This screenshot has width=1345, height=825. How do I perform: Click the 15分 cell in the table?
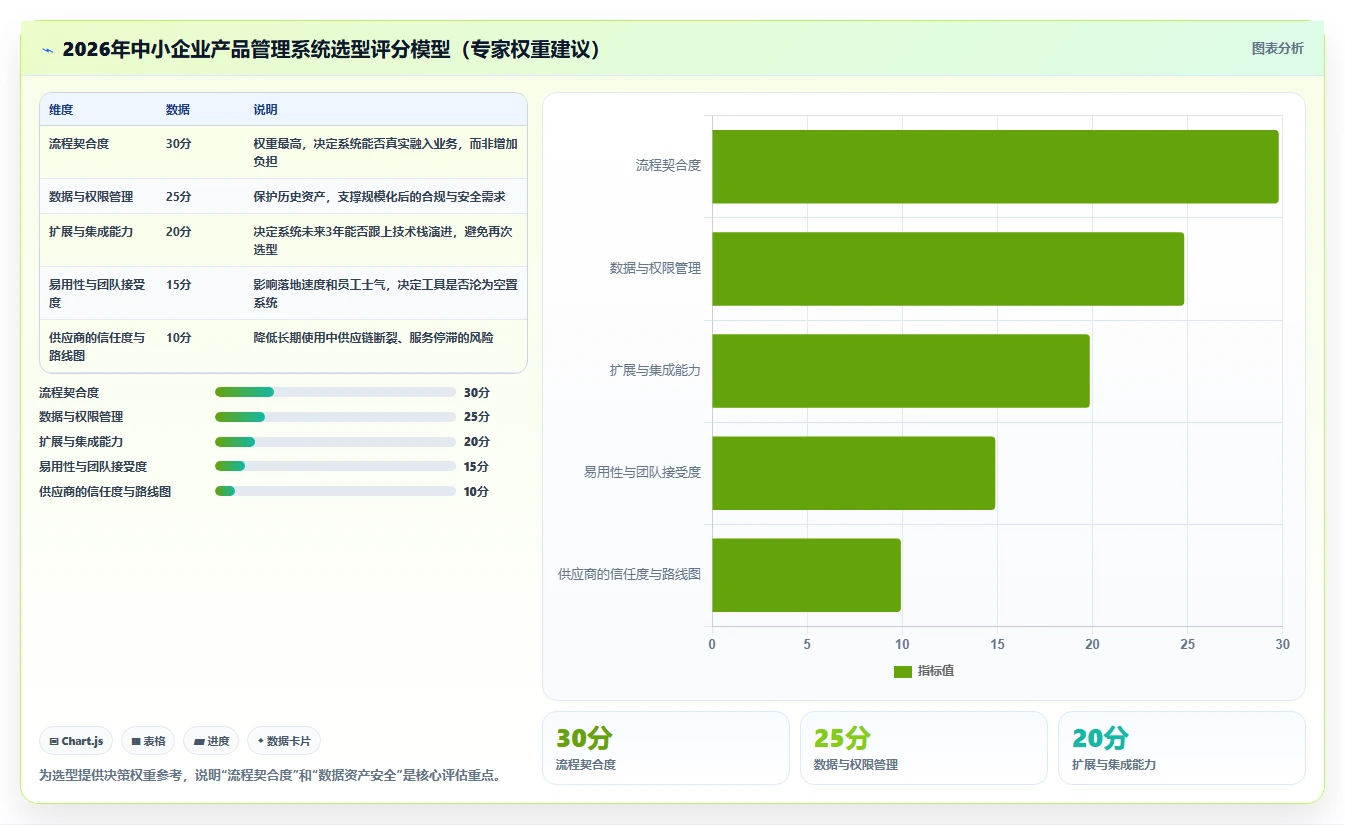[x=179, y=285]
